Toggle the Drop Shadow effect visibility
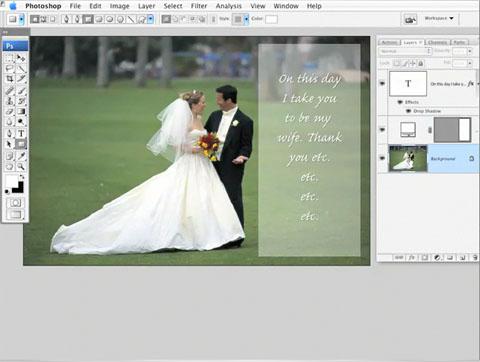 tap(408, 111)
